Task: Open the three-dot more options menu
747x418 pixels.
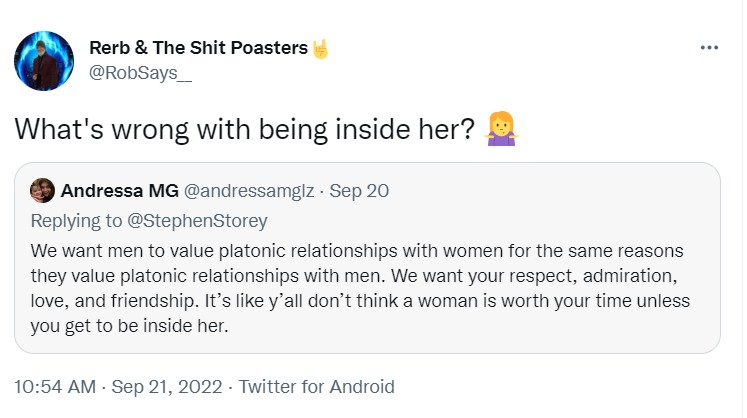Action: [x=709, y=47]
